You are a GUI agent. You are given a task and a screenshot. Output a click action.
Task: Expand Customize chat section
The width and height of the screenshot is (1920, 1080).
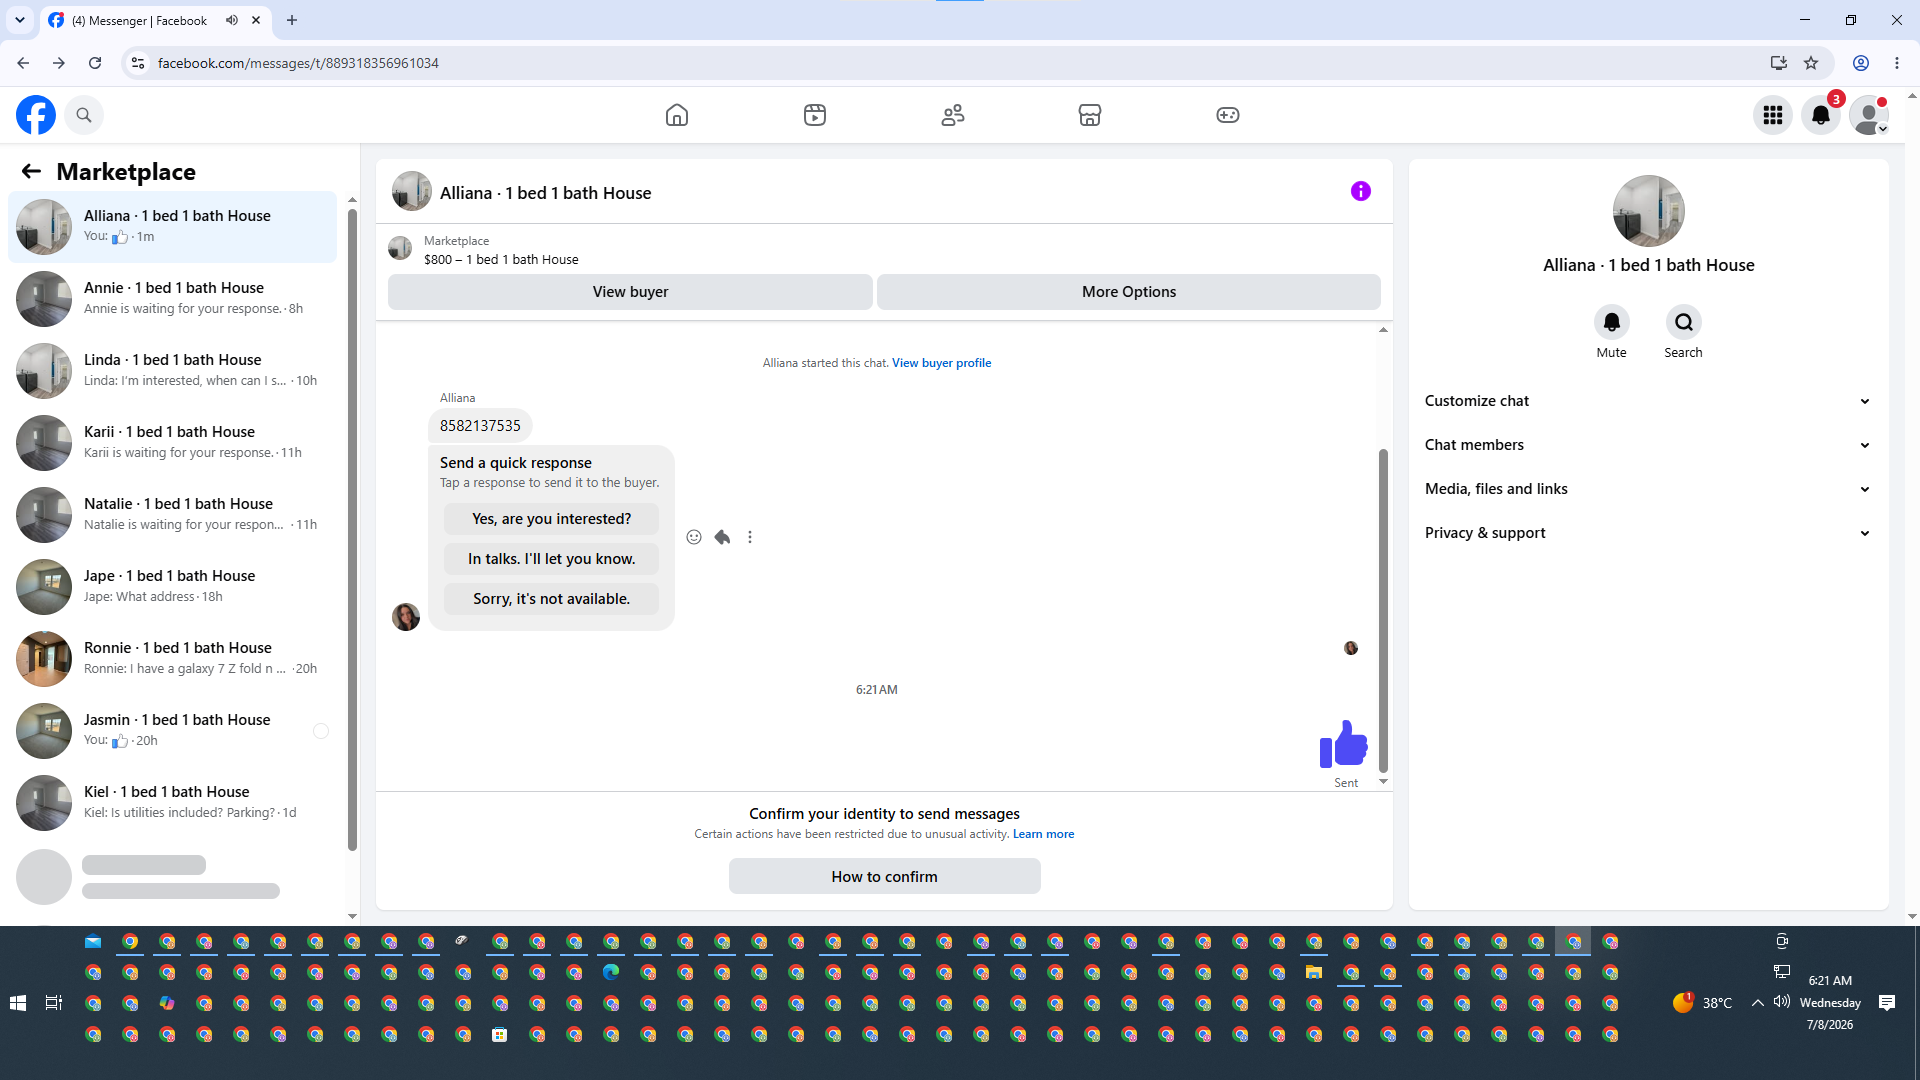(1648, 401)
